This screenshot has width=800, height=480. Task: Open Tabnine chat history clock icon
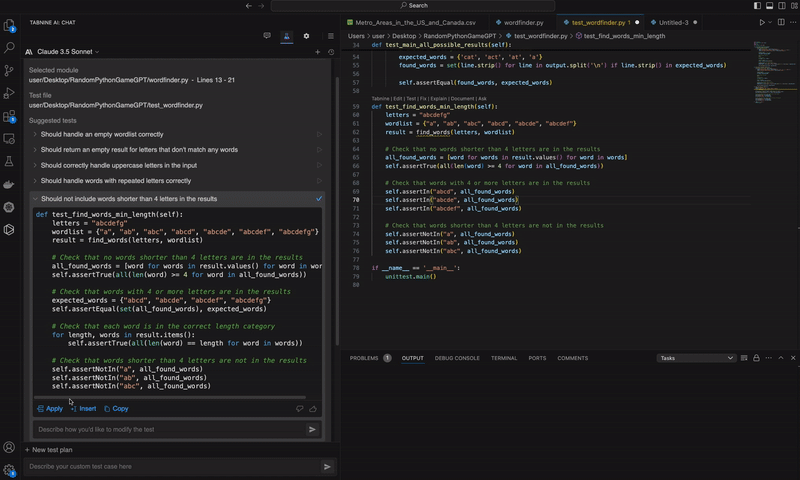tap(330, 52)
